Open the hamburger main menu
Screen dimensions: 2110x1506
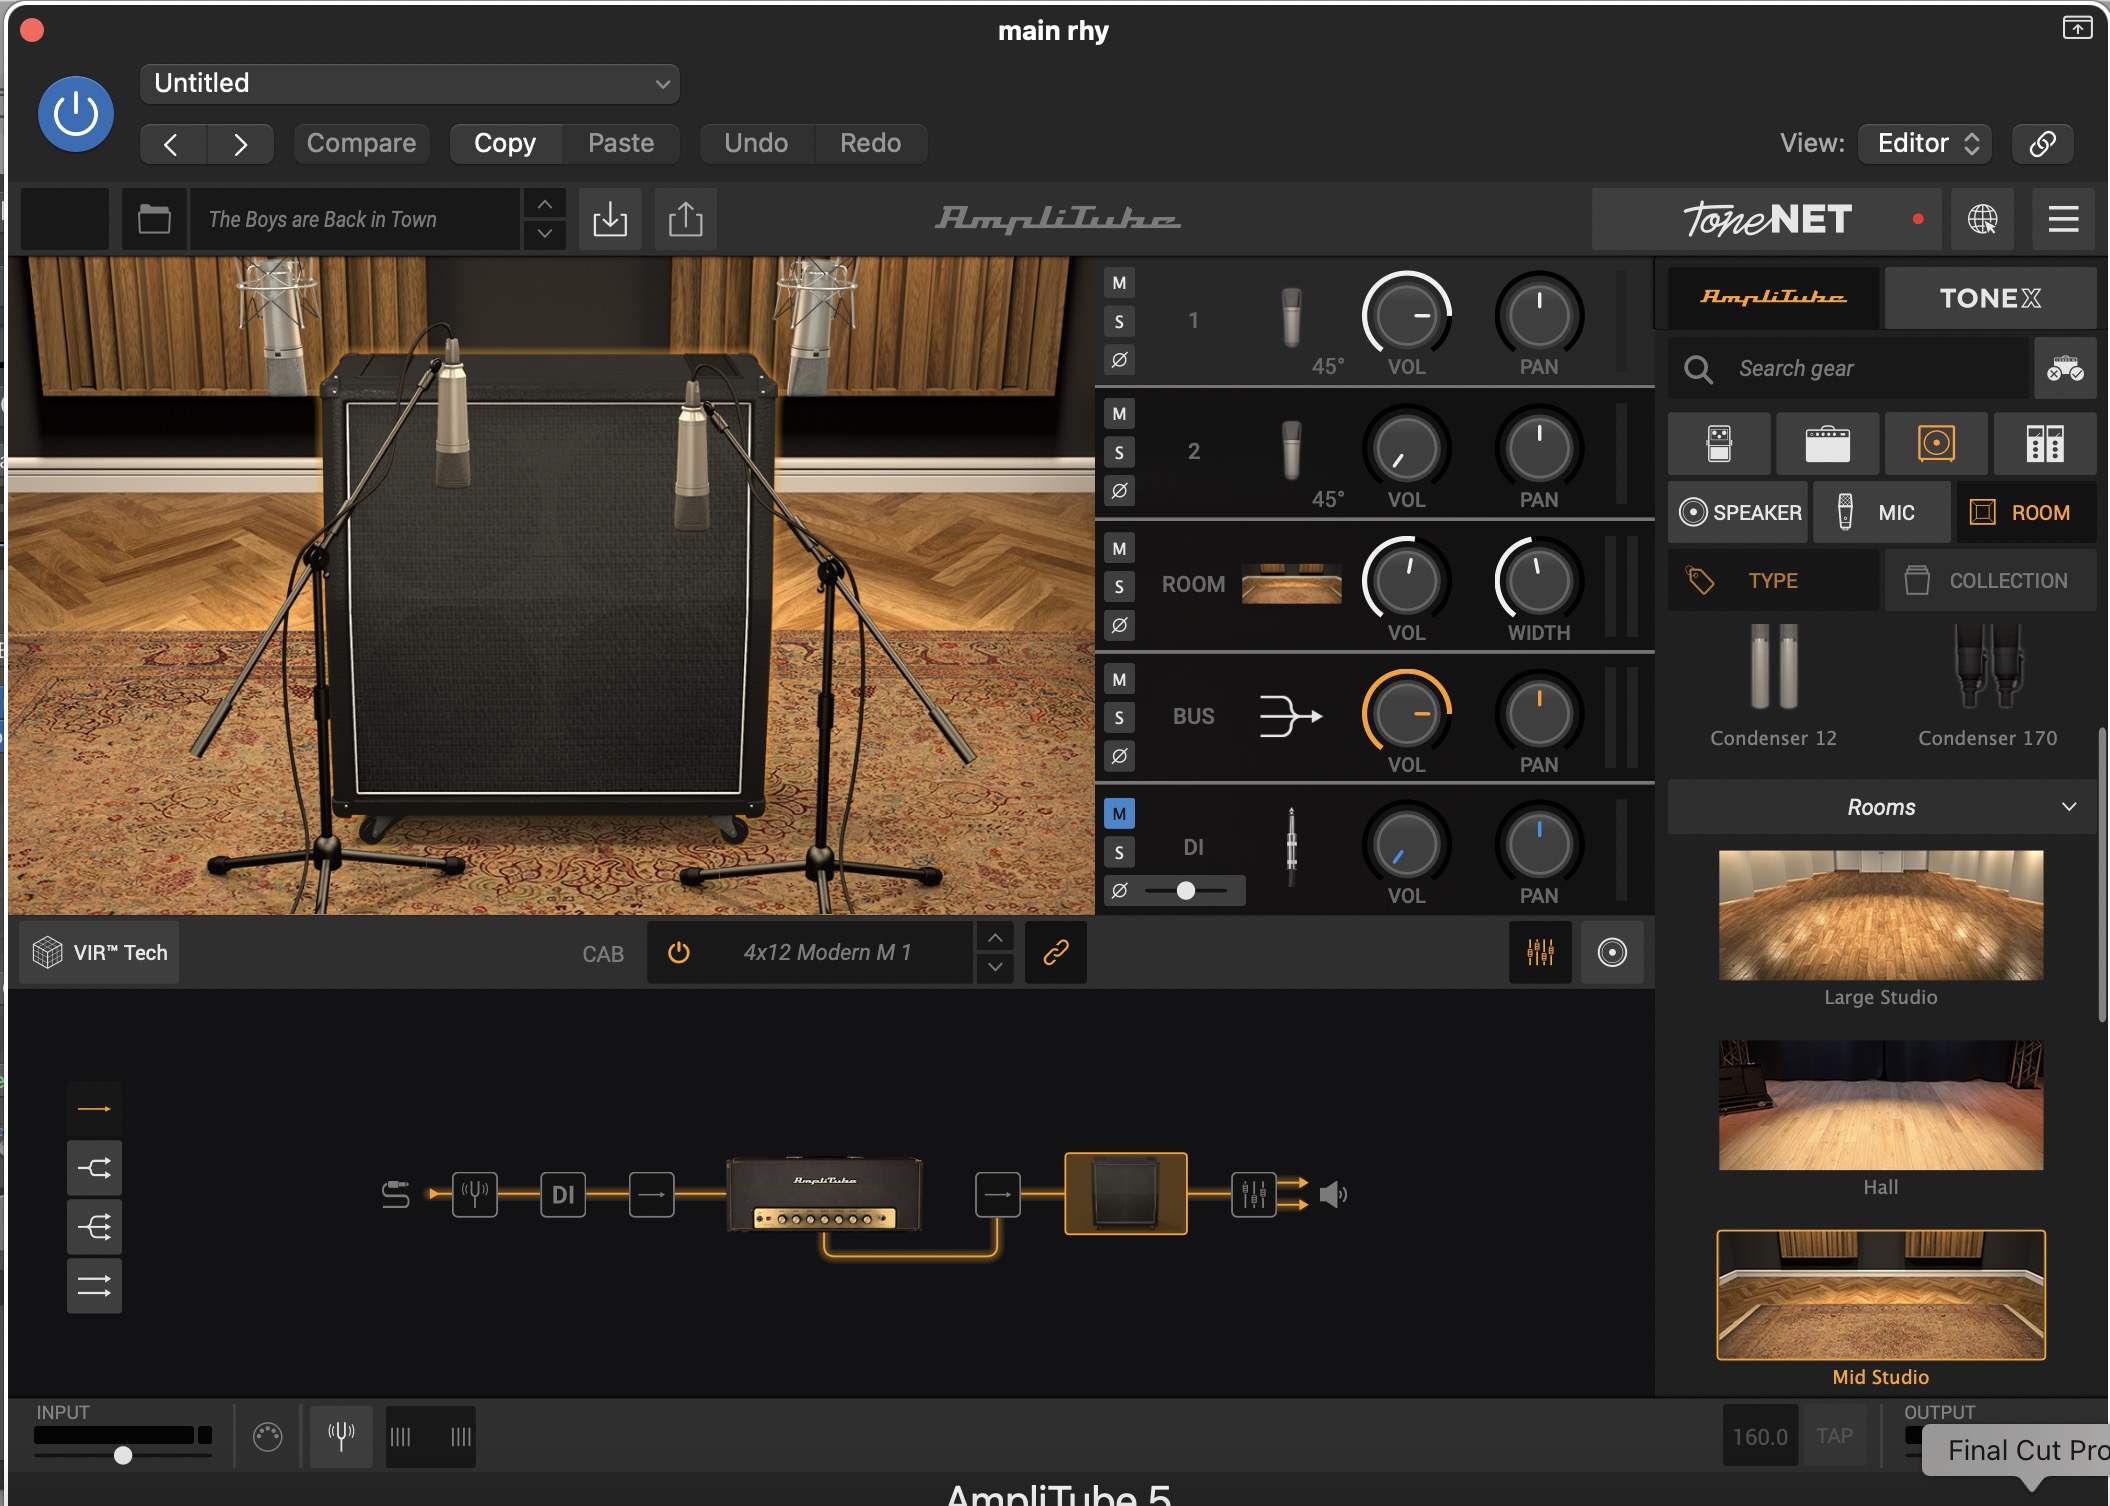pyautogui.click(x=2063, y=219)
